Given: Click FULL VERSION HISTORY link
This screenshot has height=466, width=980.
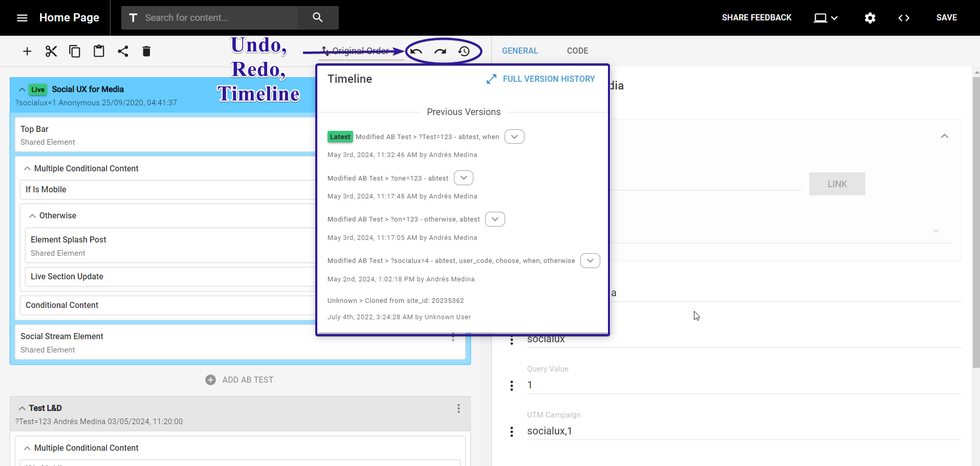Looking at the screenshot, I should (540, 79).
